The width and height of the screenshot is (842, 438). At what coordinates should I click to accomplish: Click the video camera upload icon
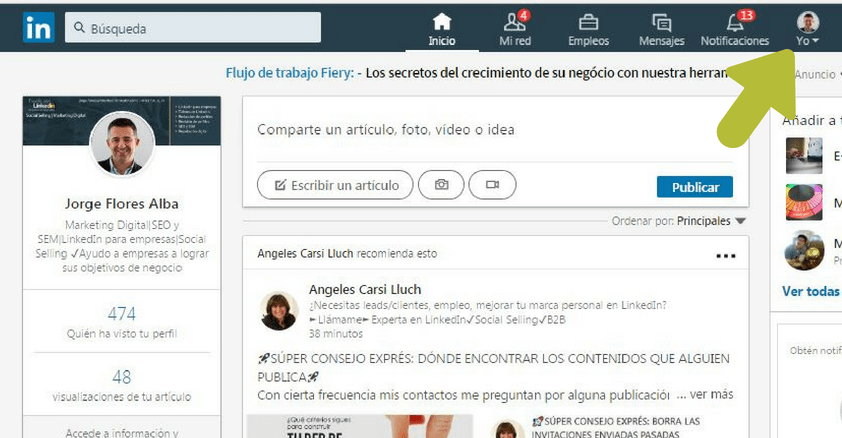pyautogui.click(x=492, y=185)
